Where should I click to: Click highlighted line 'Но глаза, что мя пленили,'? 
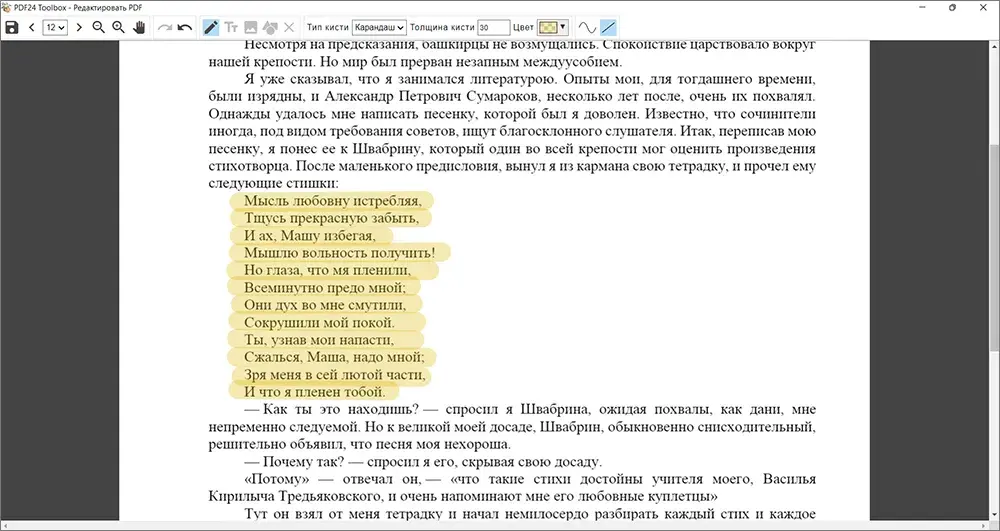click(x=328, y=270)
